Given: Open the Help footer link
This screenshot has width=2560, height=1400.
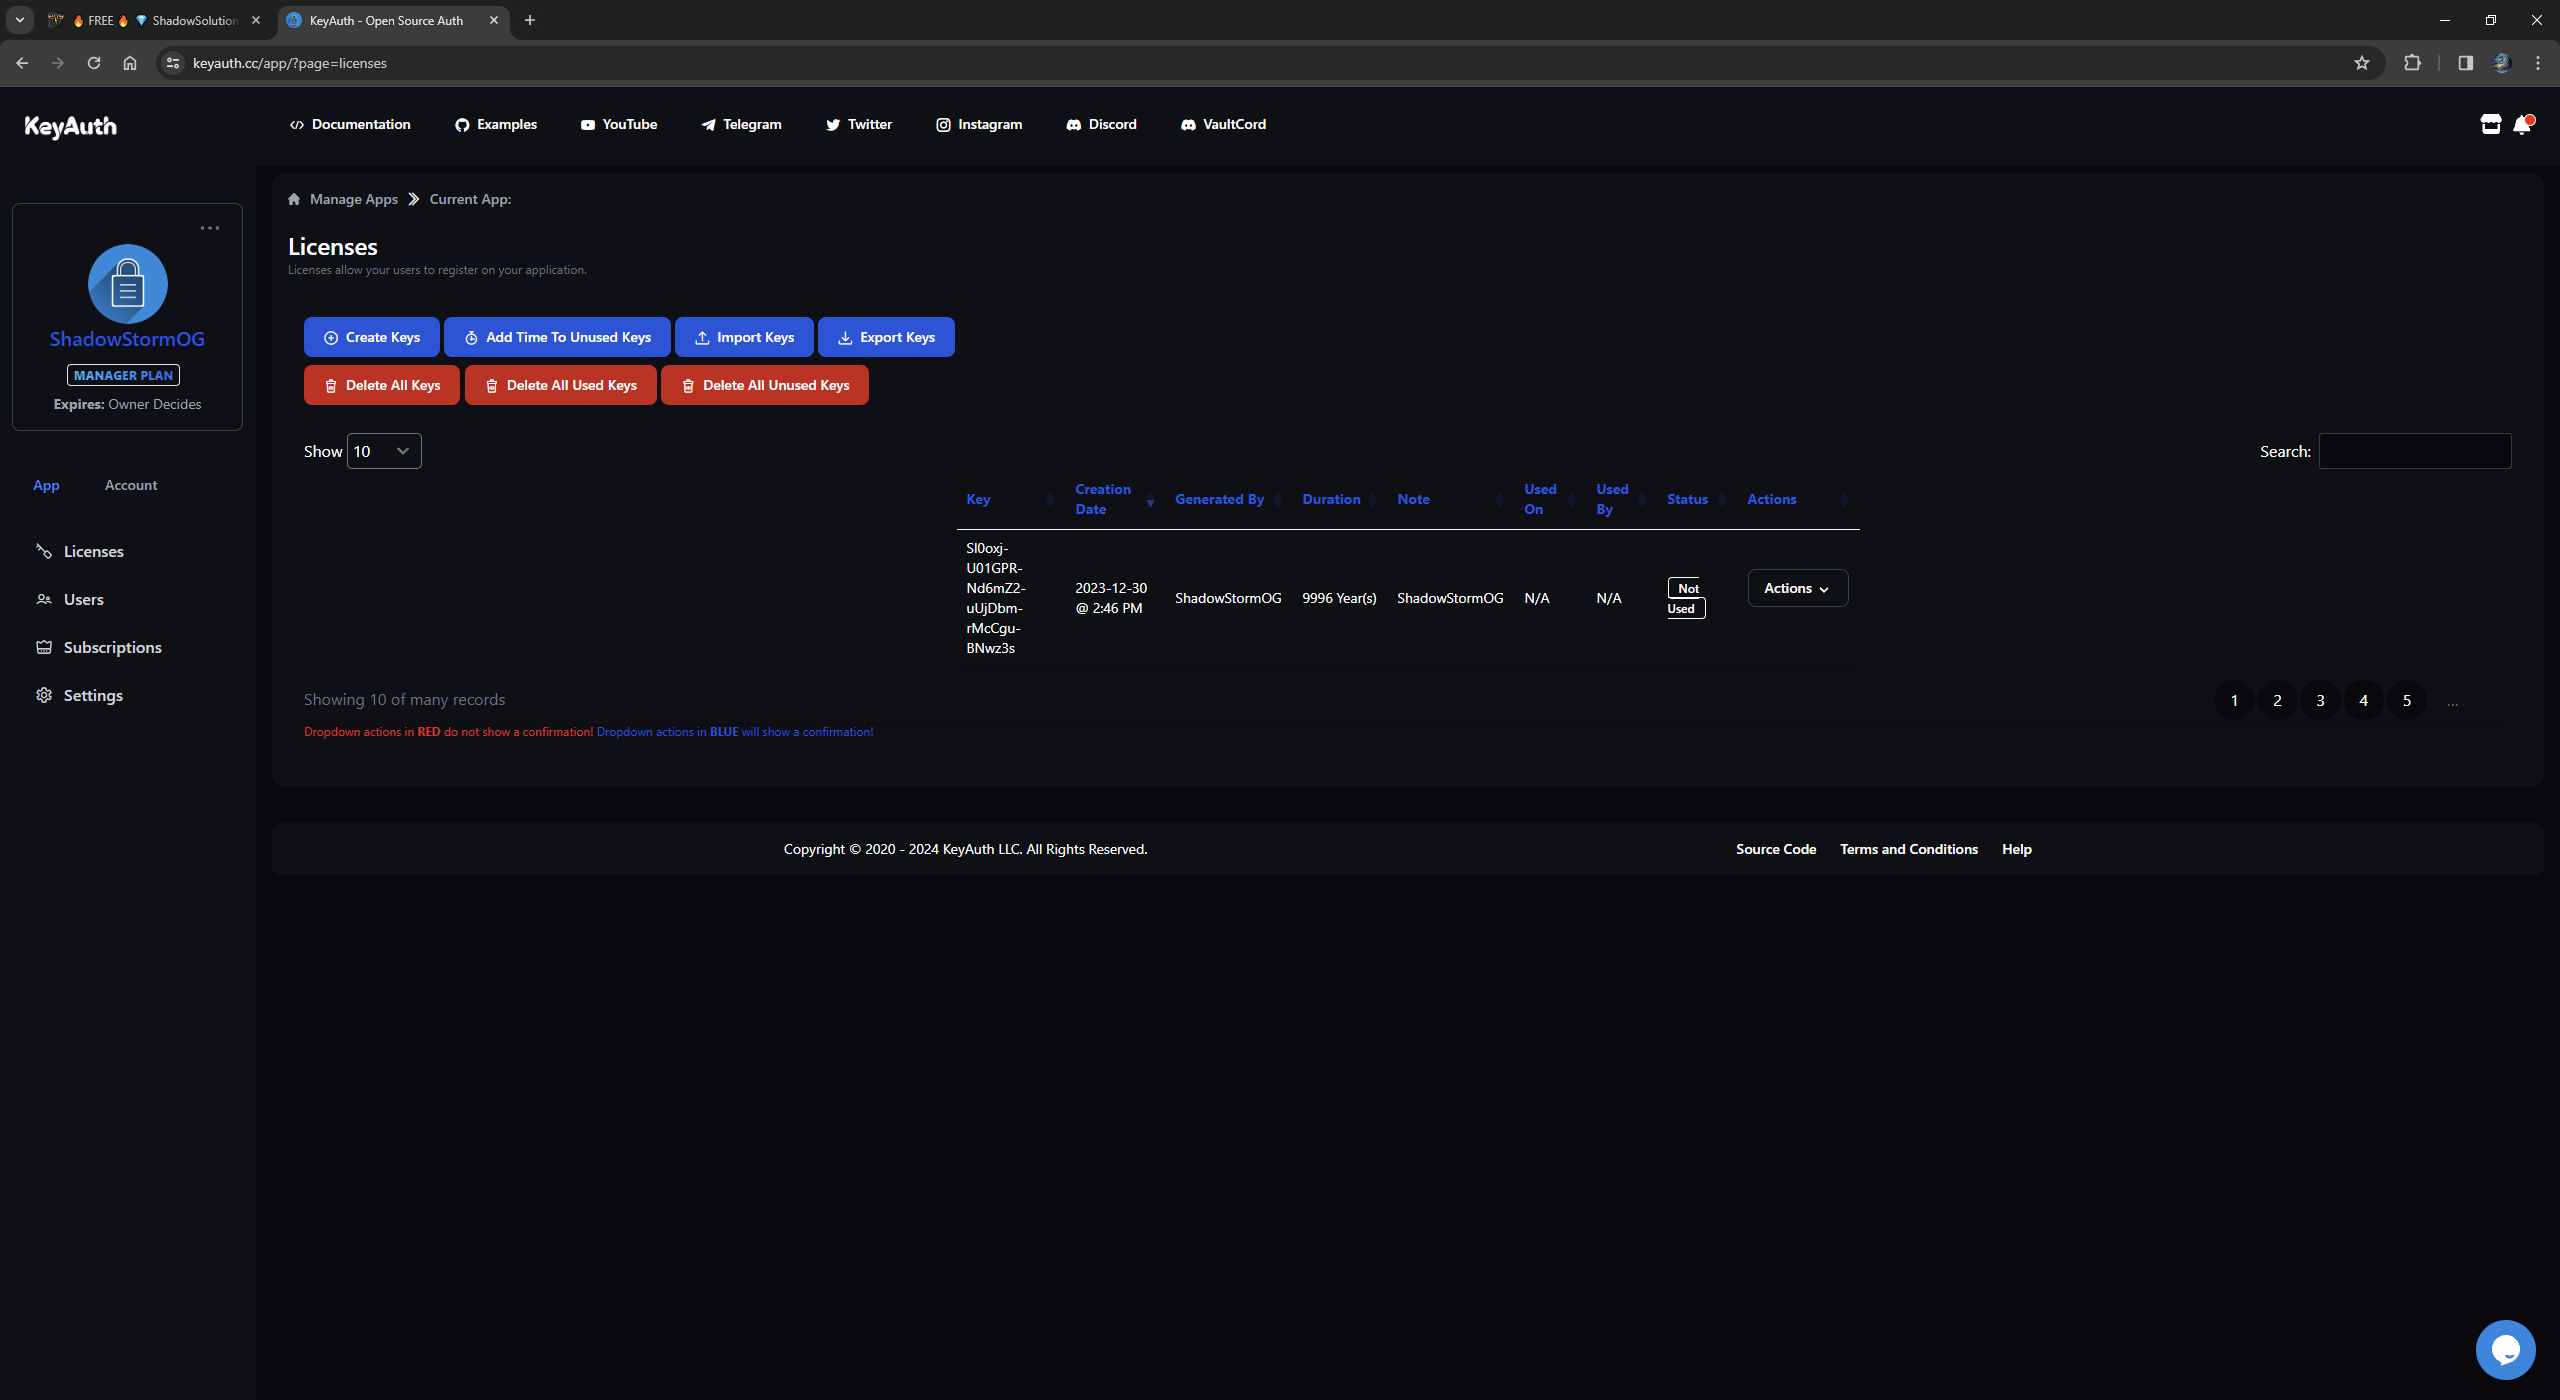Looking at the screenshot, I should pyautogui.click(x=2017, y=849).
